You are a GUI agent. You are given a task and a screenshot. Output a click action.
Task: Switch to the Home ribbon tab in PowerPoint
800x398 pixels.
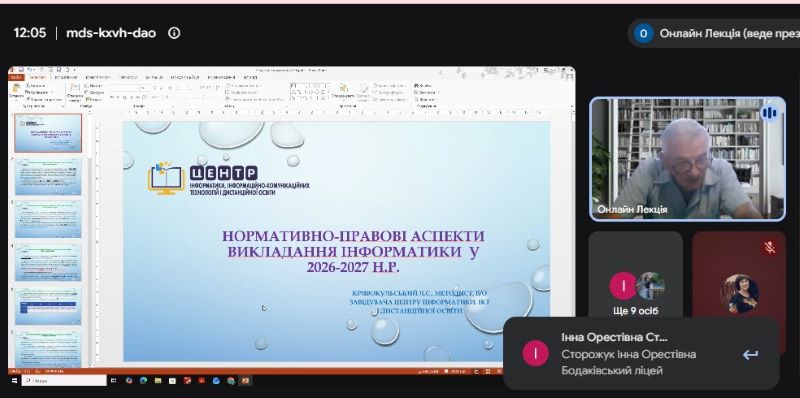pyautogui.click(x=38, y=78)
